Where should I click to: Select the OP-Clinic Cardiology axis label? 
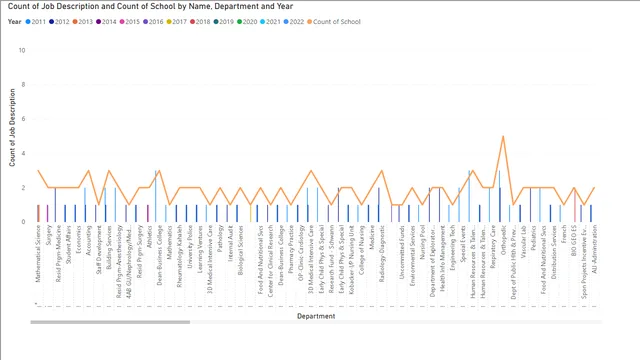point(301,253)
